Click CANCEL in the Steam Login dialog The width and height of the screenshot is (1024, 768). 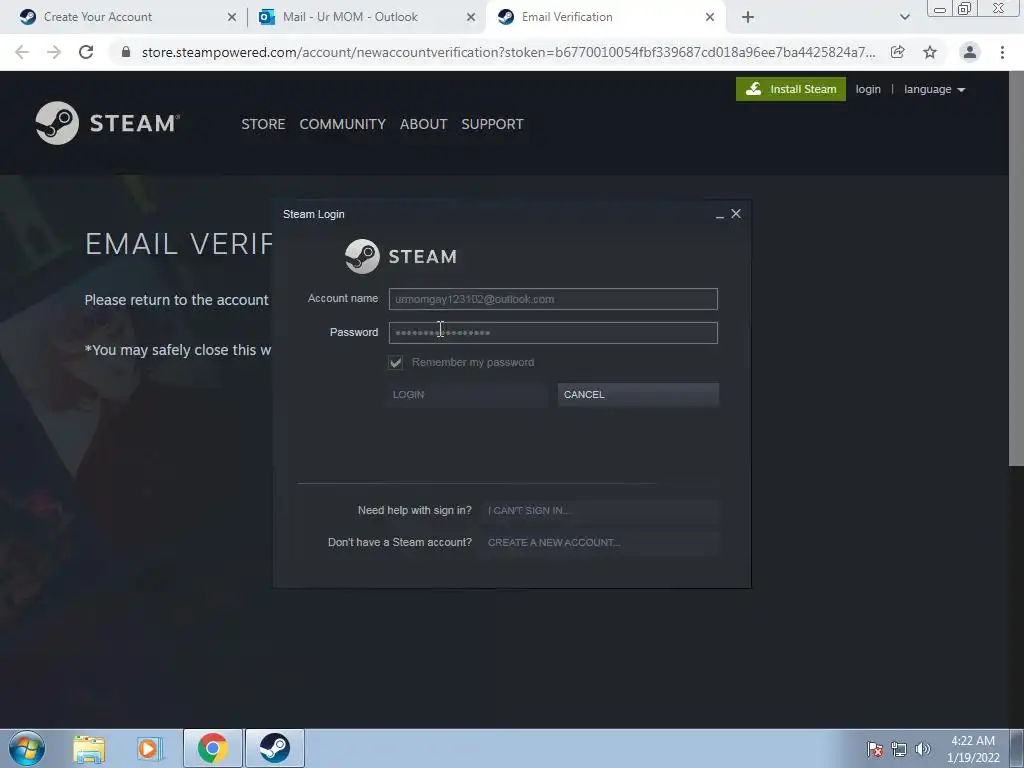pos(638,394)
